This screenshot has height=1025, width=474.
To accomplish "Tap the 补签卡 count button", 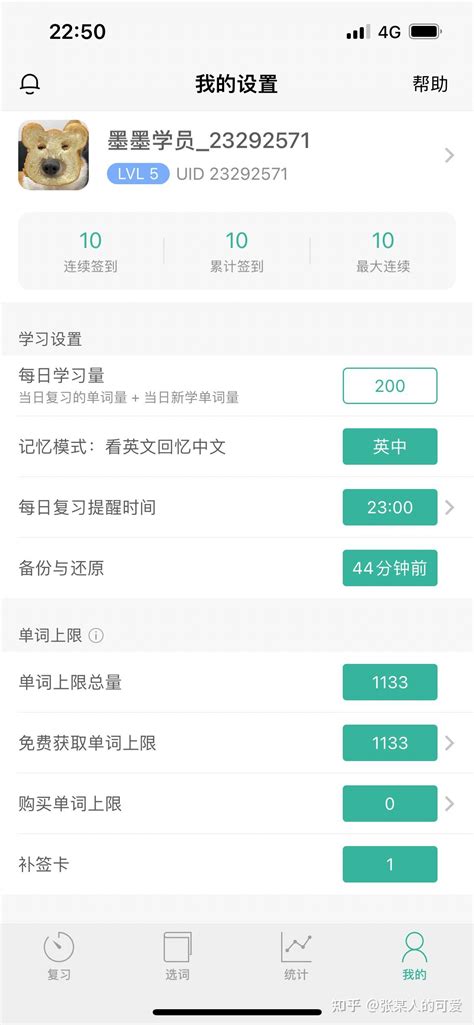I will click(x=390, y=865).
